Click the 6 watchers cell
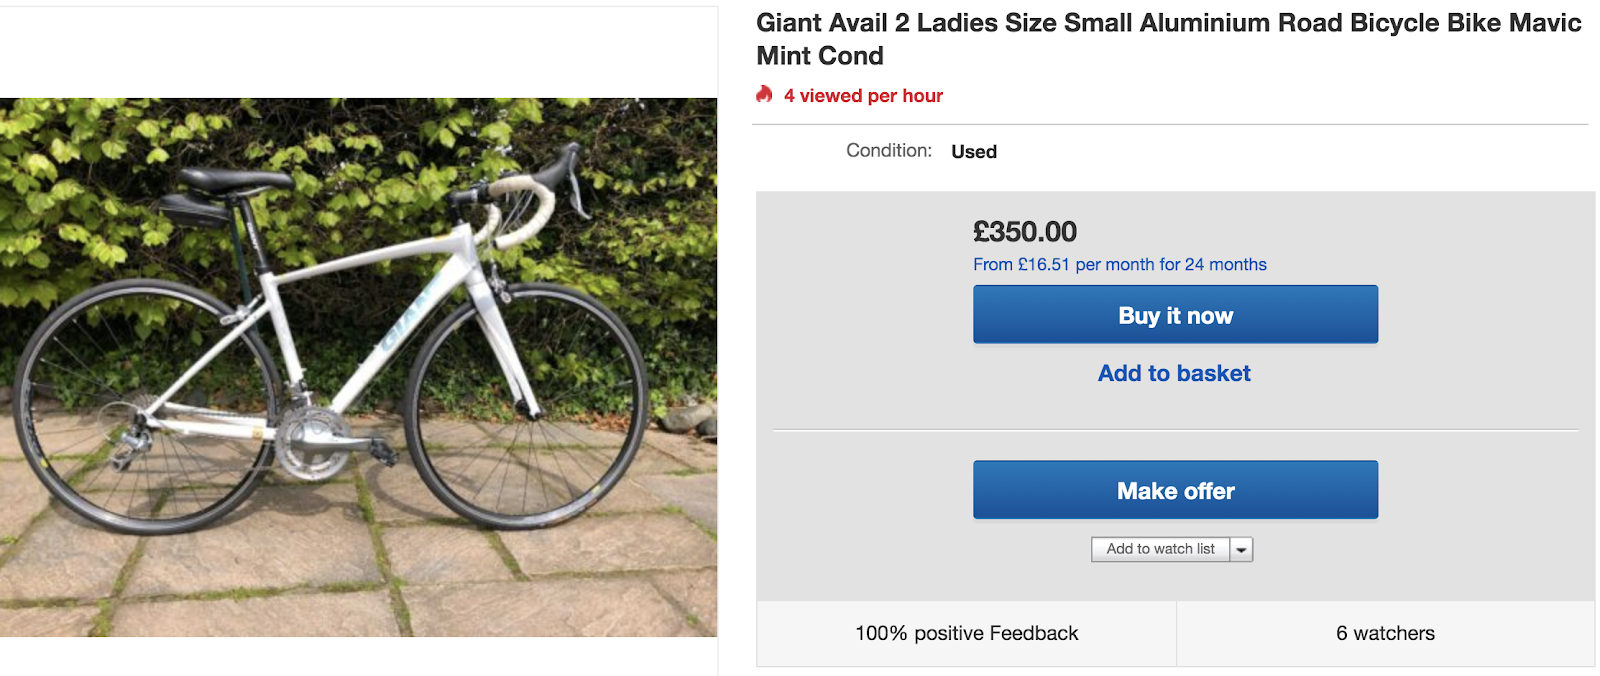 tap(1385, 633)
